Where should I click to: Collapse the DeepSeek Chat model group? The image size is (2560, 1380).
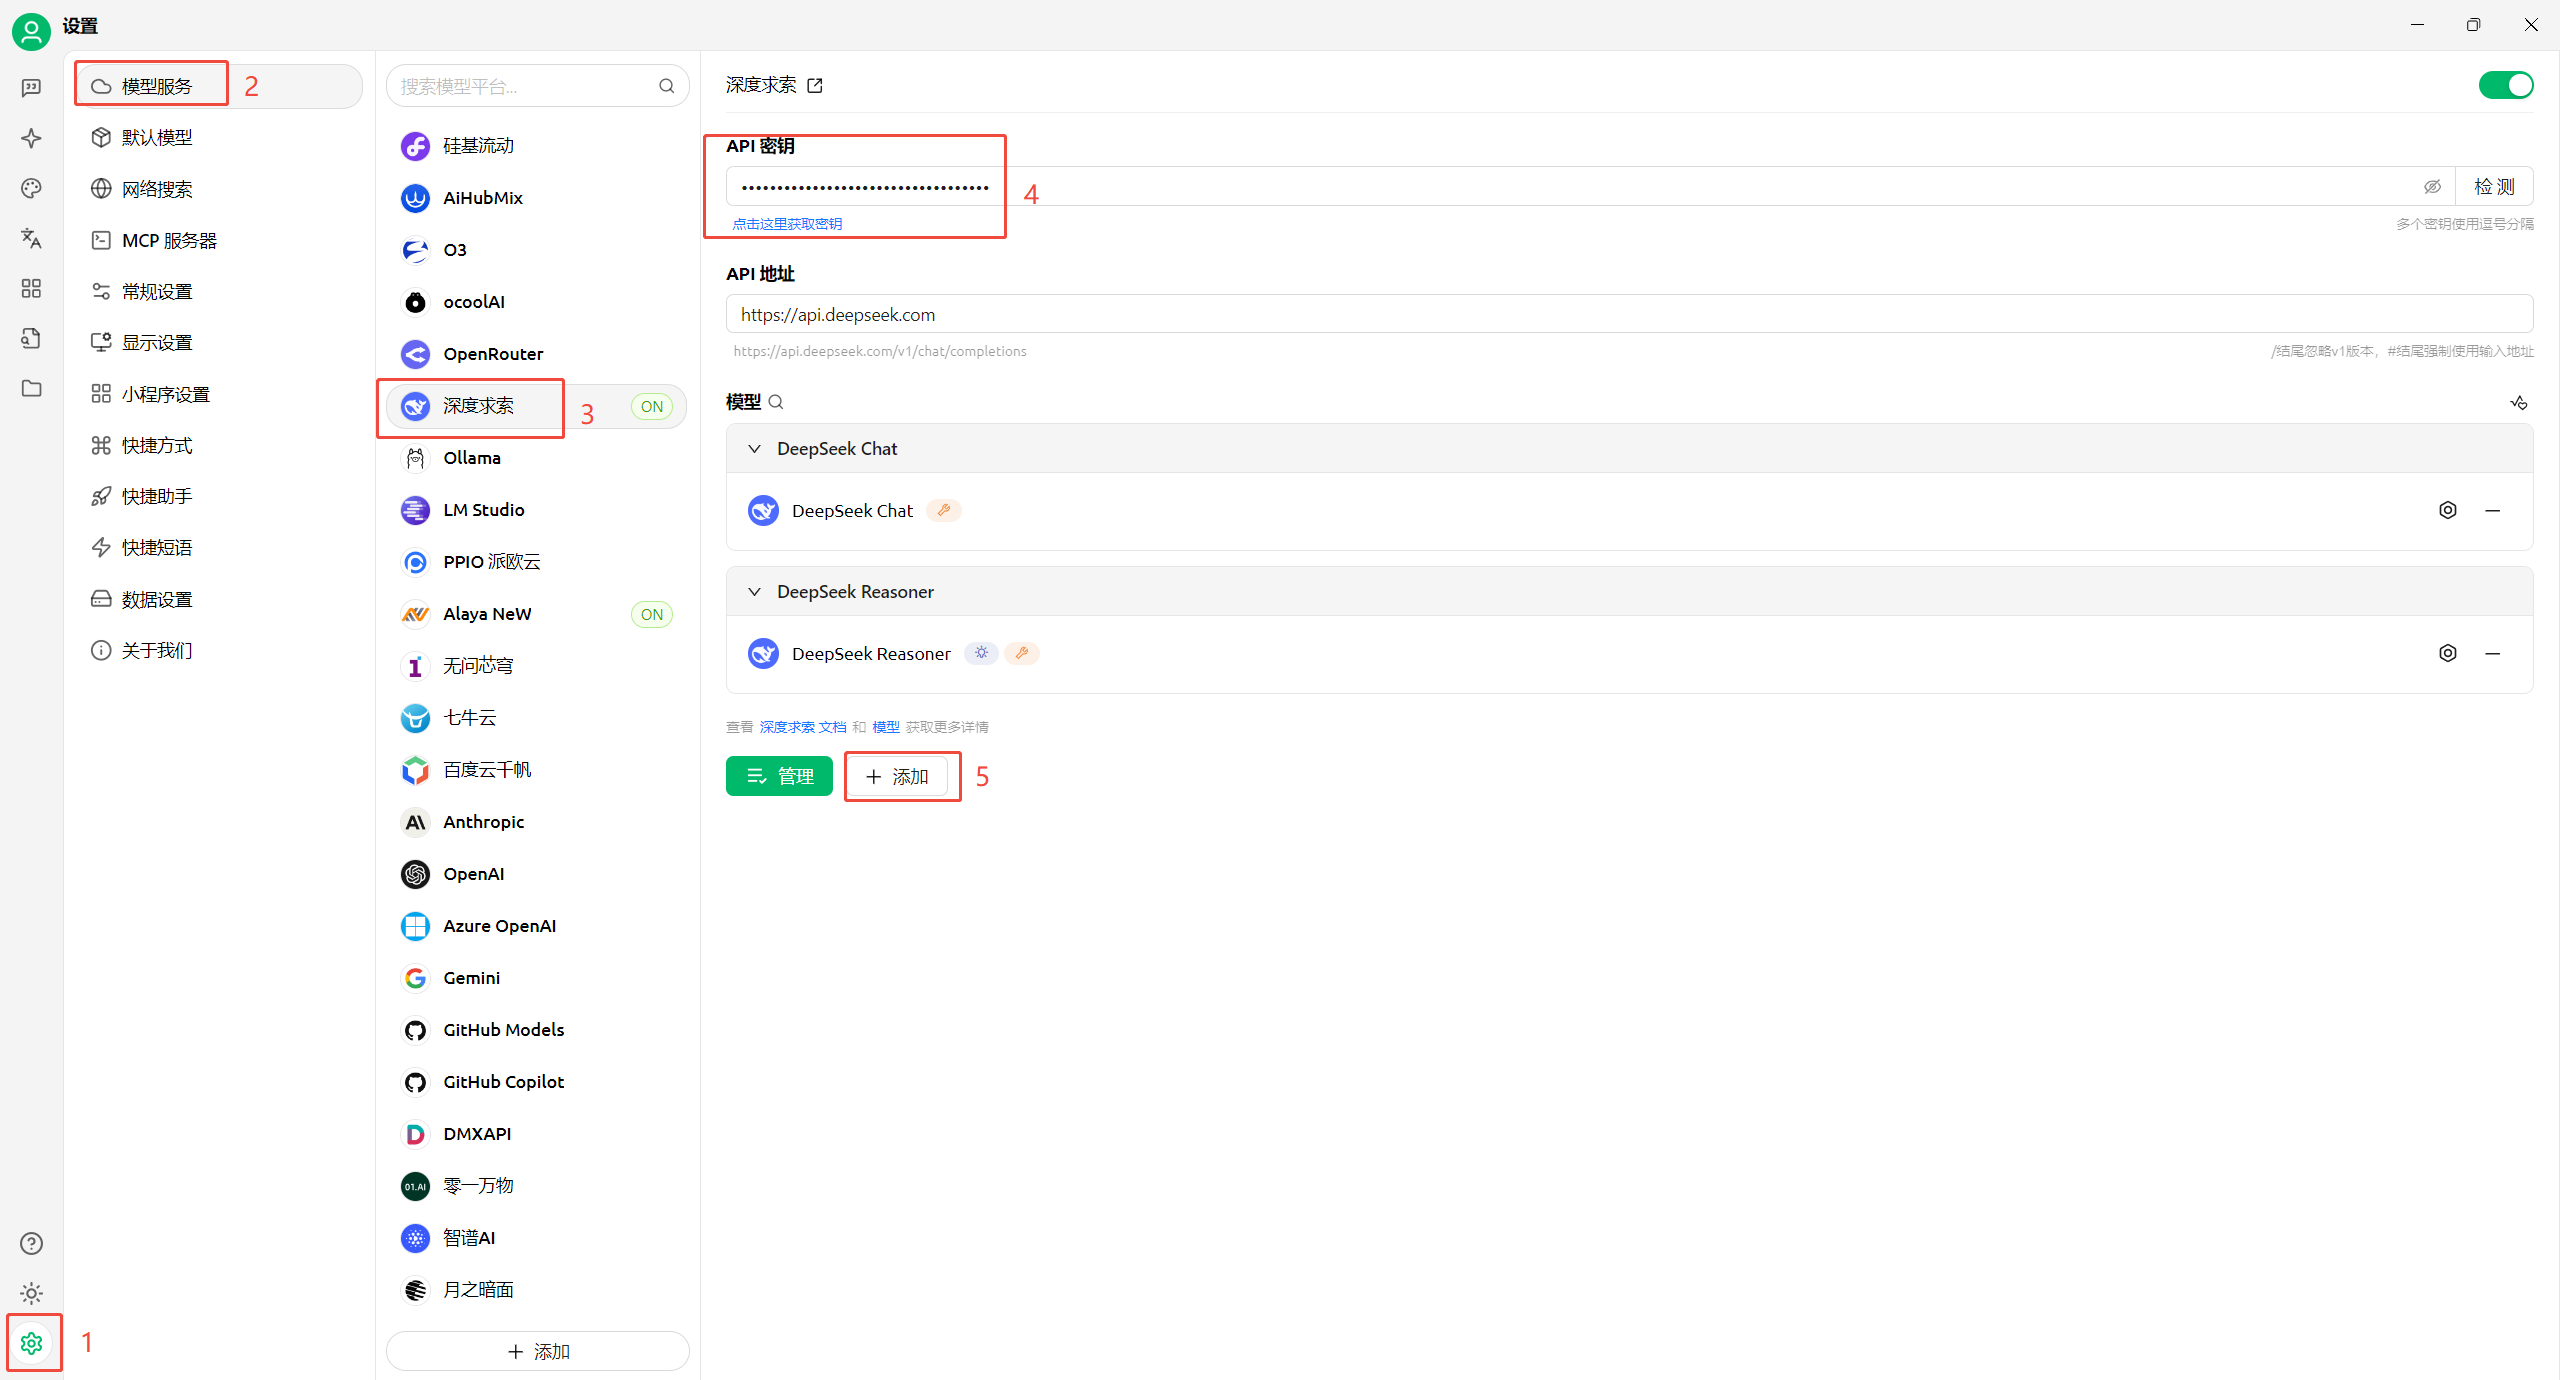[754, 449]
